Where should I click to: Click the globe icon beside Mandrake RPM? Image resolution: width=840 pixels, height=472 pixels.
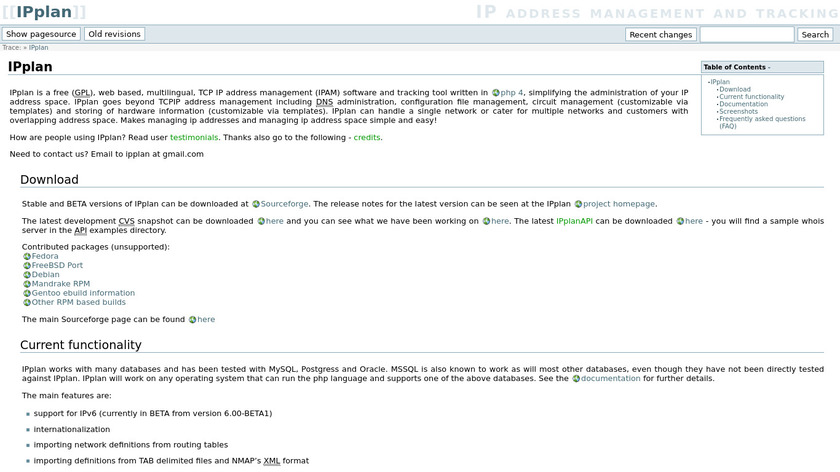tap(27, 284)
